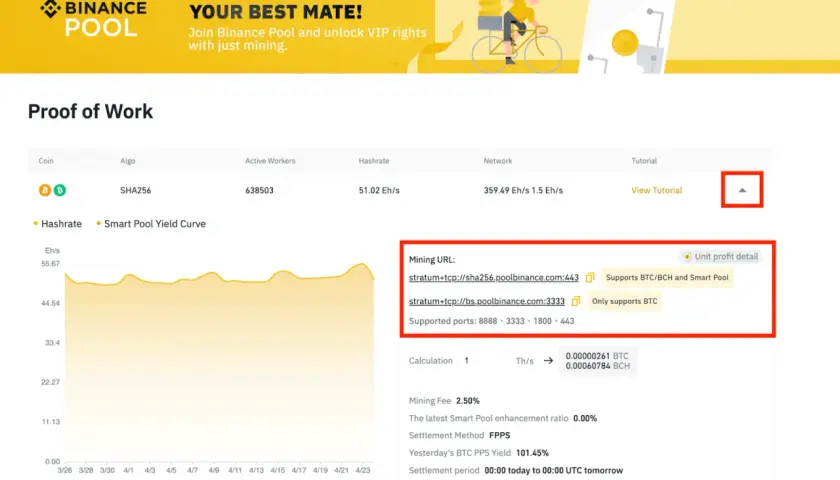Toggle the Hashrate chart legend

tap(58, 224)
